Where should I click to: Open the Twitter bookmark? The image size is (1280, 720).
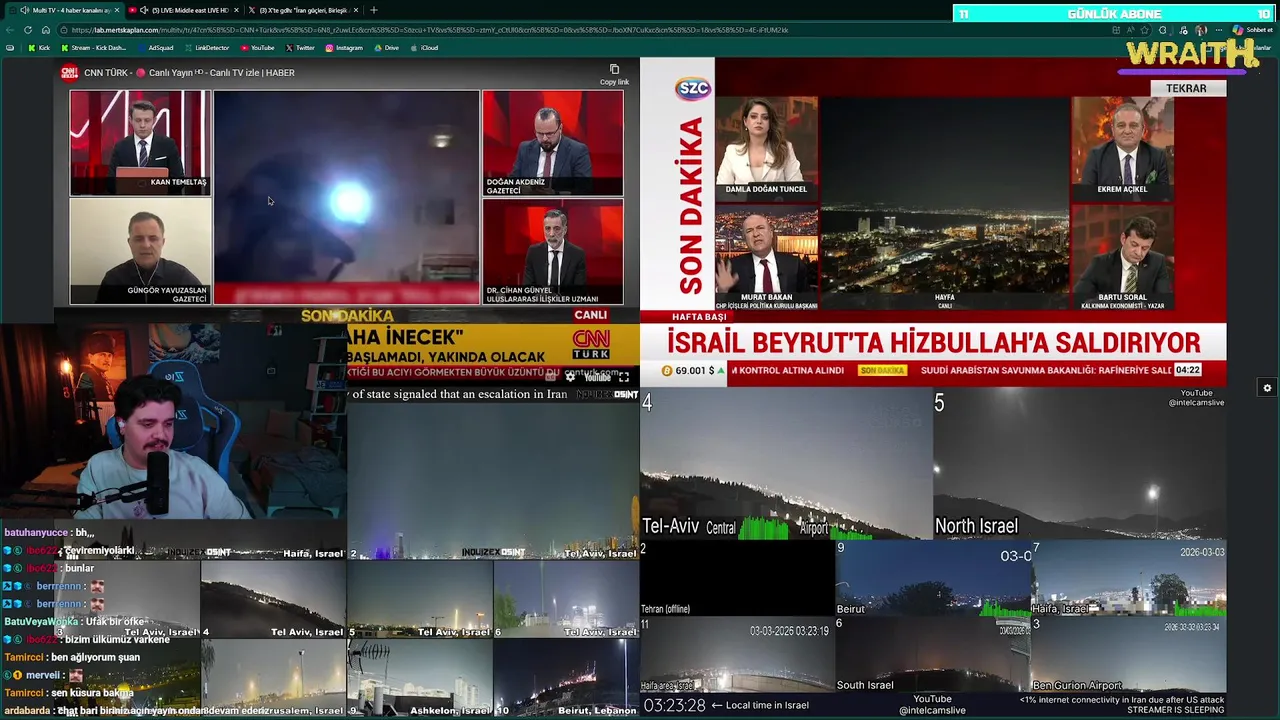(300, 48)
